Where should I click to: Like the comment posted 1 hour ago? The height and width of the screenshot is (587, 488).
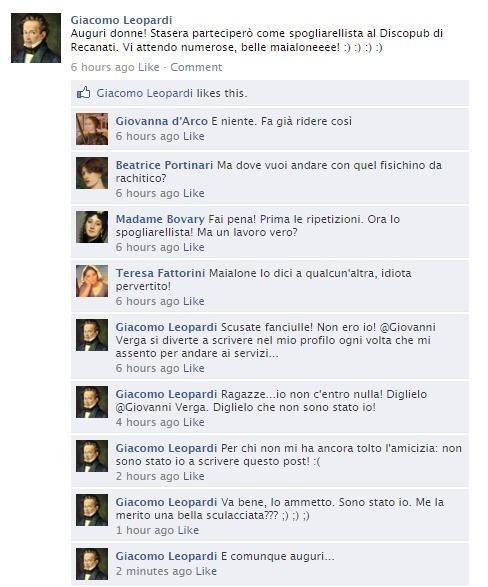(x=188, y=530)
